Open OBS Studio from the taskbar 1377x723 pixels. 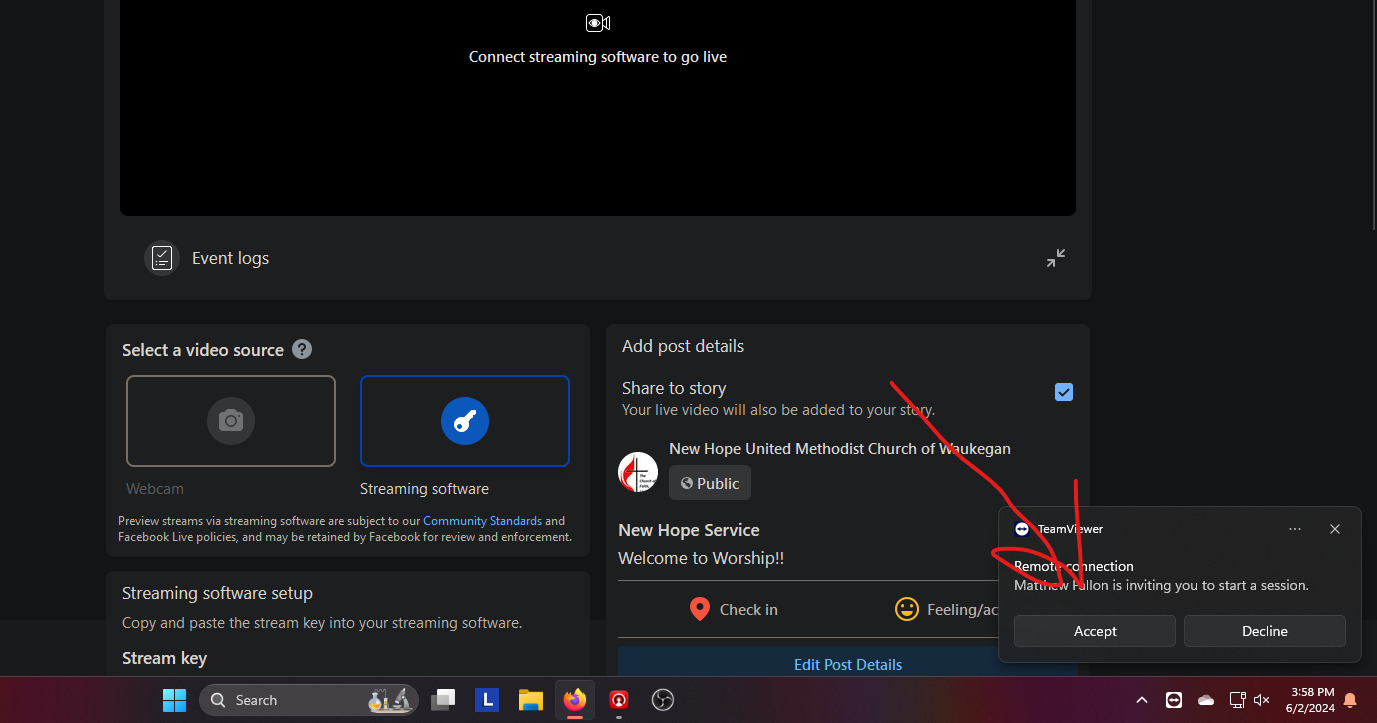[662, 700]
